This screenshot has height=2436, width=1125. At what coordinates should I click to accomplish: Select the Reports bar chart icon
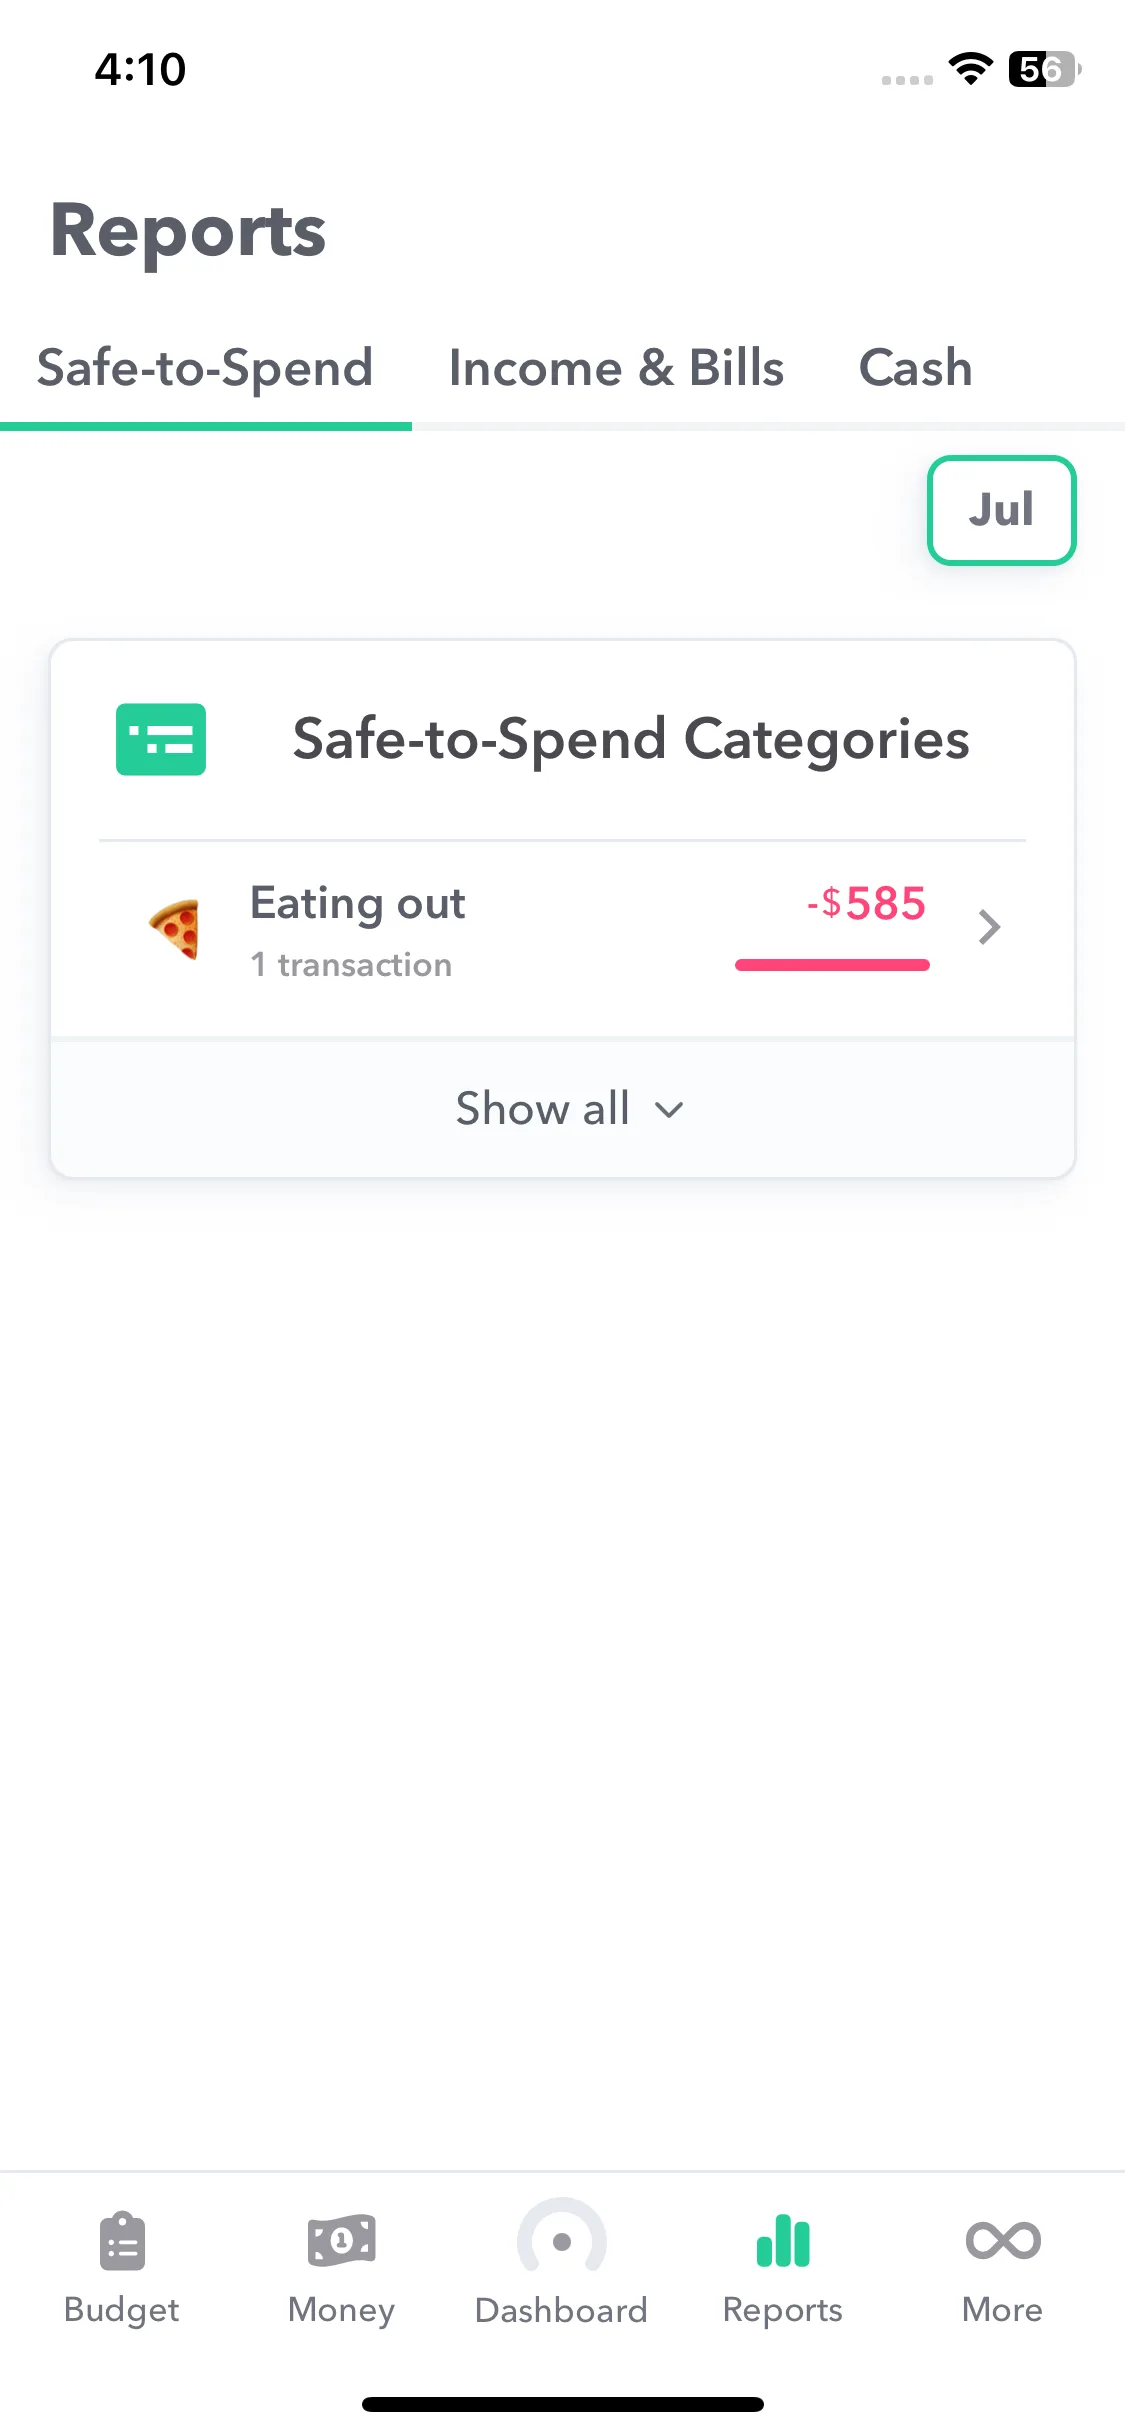click(x=783, y=2241)
